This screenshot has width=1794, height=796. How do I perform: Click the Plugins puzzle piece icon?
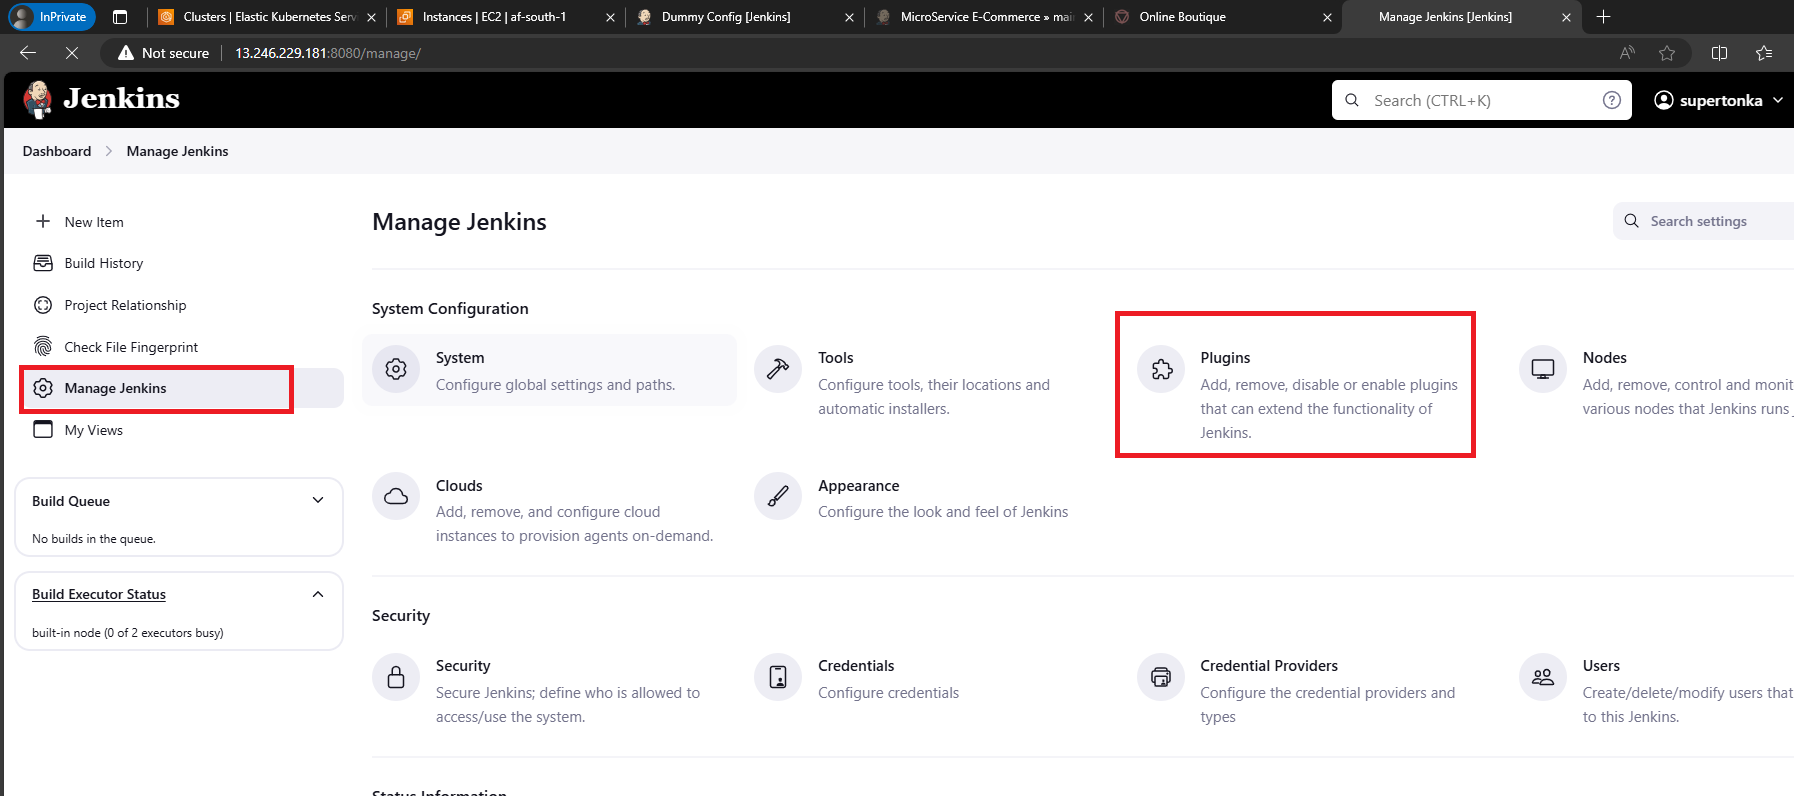pyautogui.click(x=1161, y=369)
